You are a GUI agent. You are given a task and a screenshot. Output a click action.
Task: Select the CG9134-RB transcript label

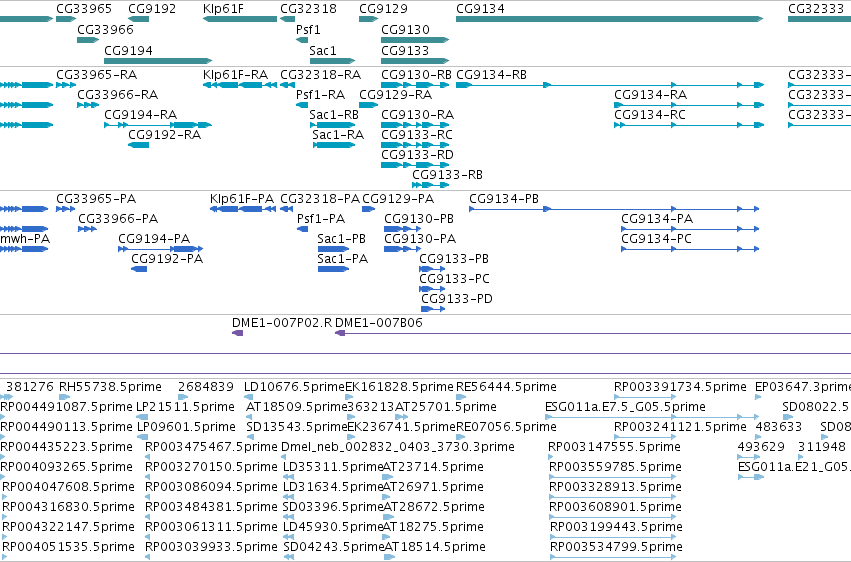pos(491,74)
